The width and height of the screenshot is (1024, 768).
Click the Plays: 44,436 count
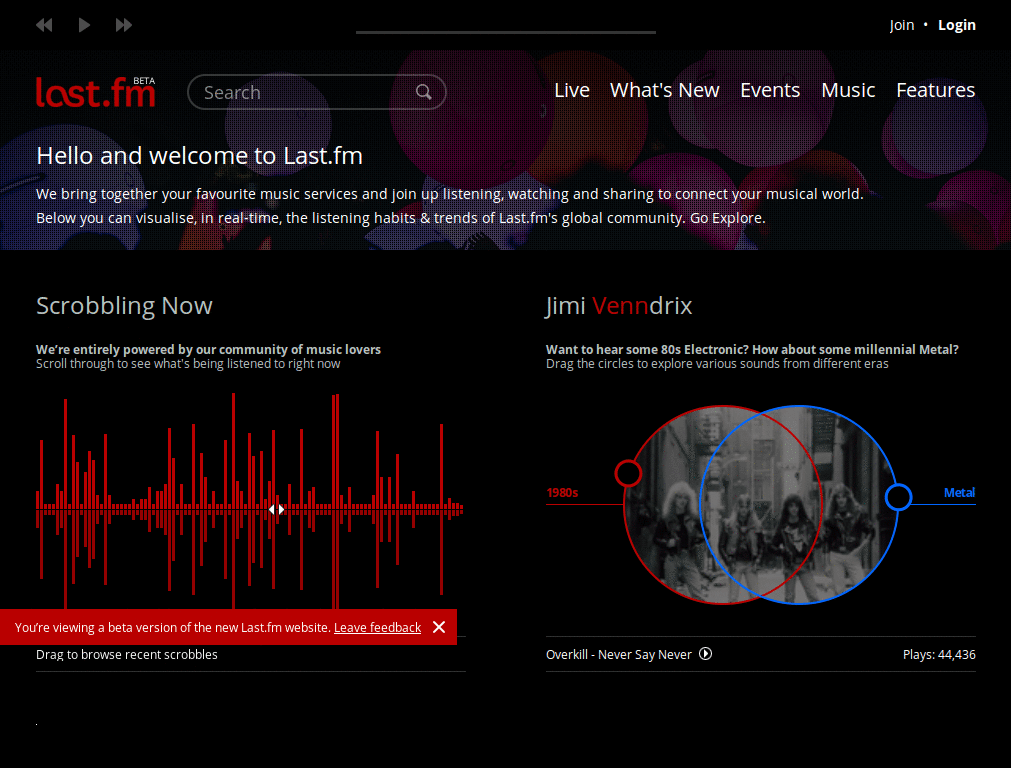tap(939, 654)
